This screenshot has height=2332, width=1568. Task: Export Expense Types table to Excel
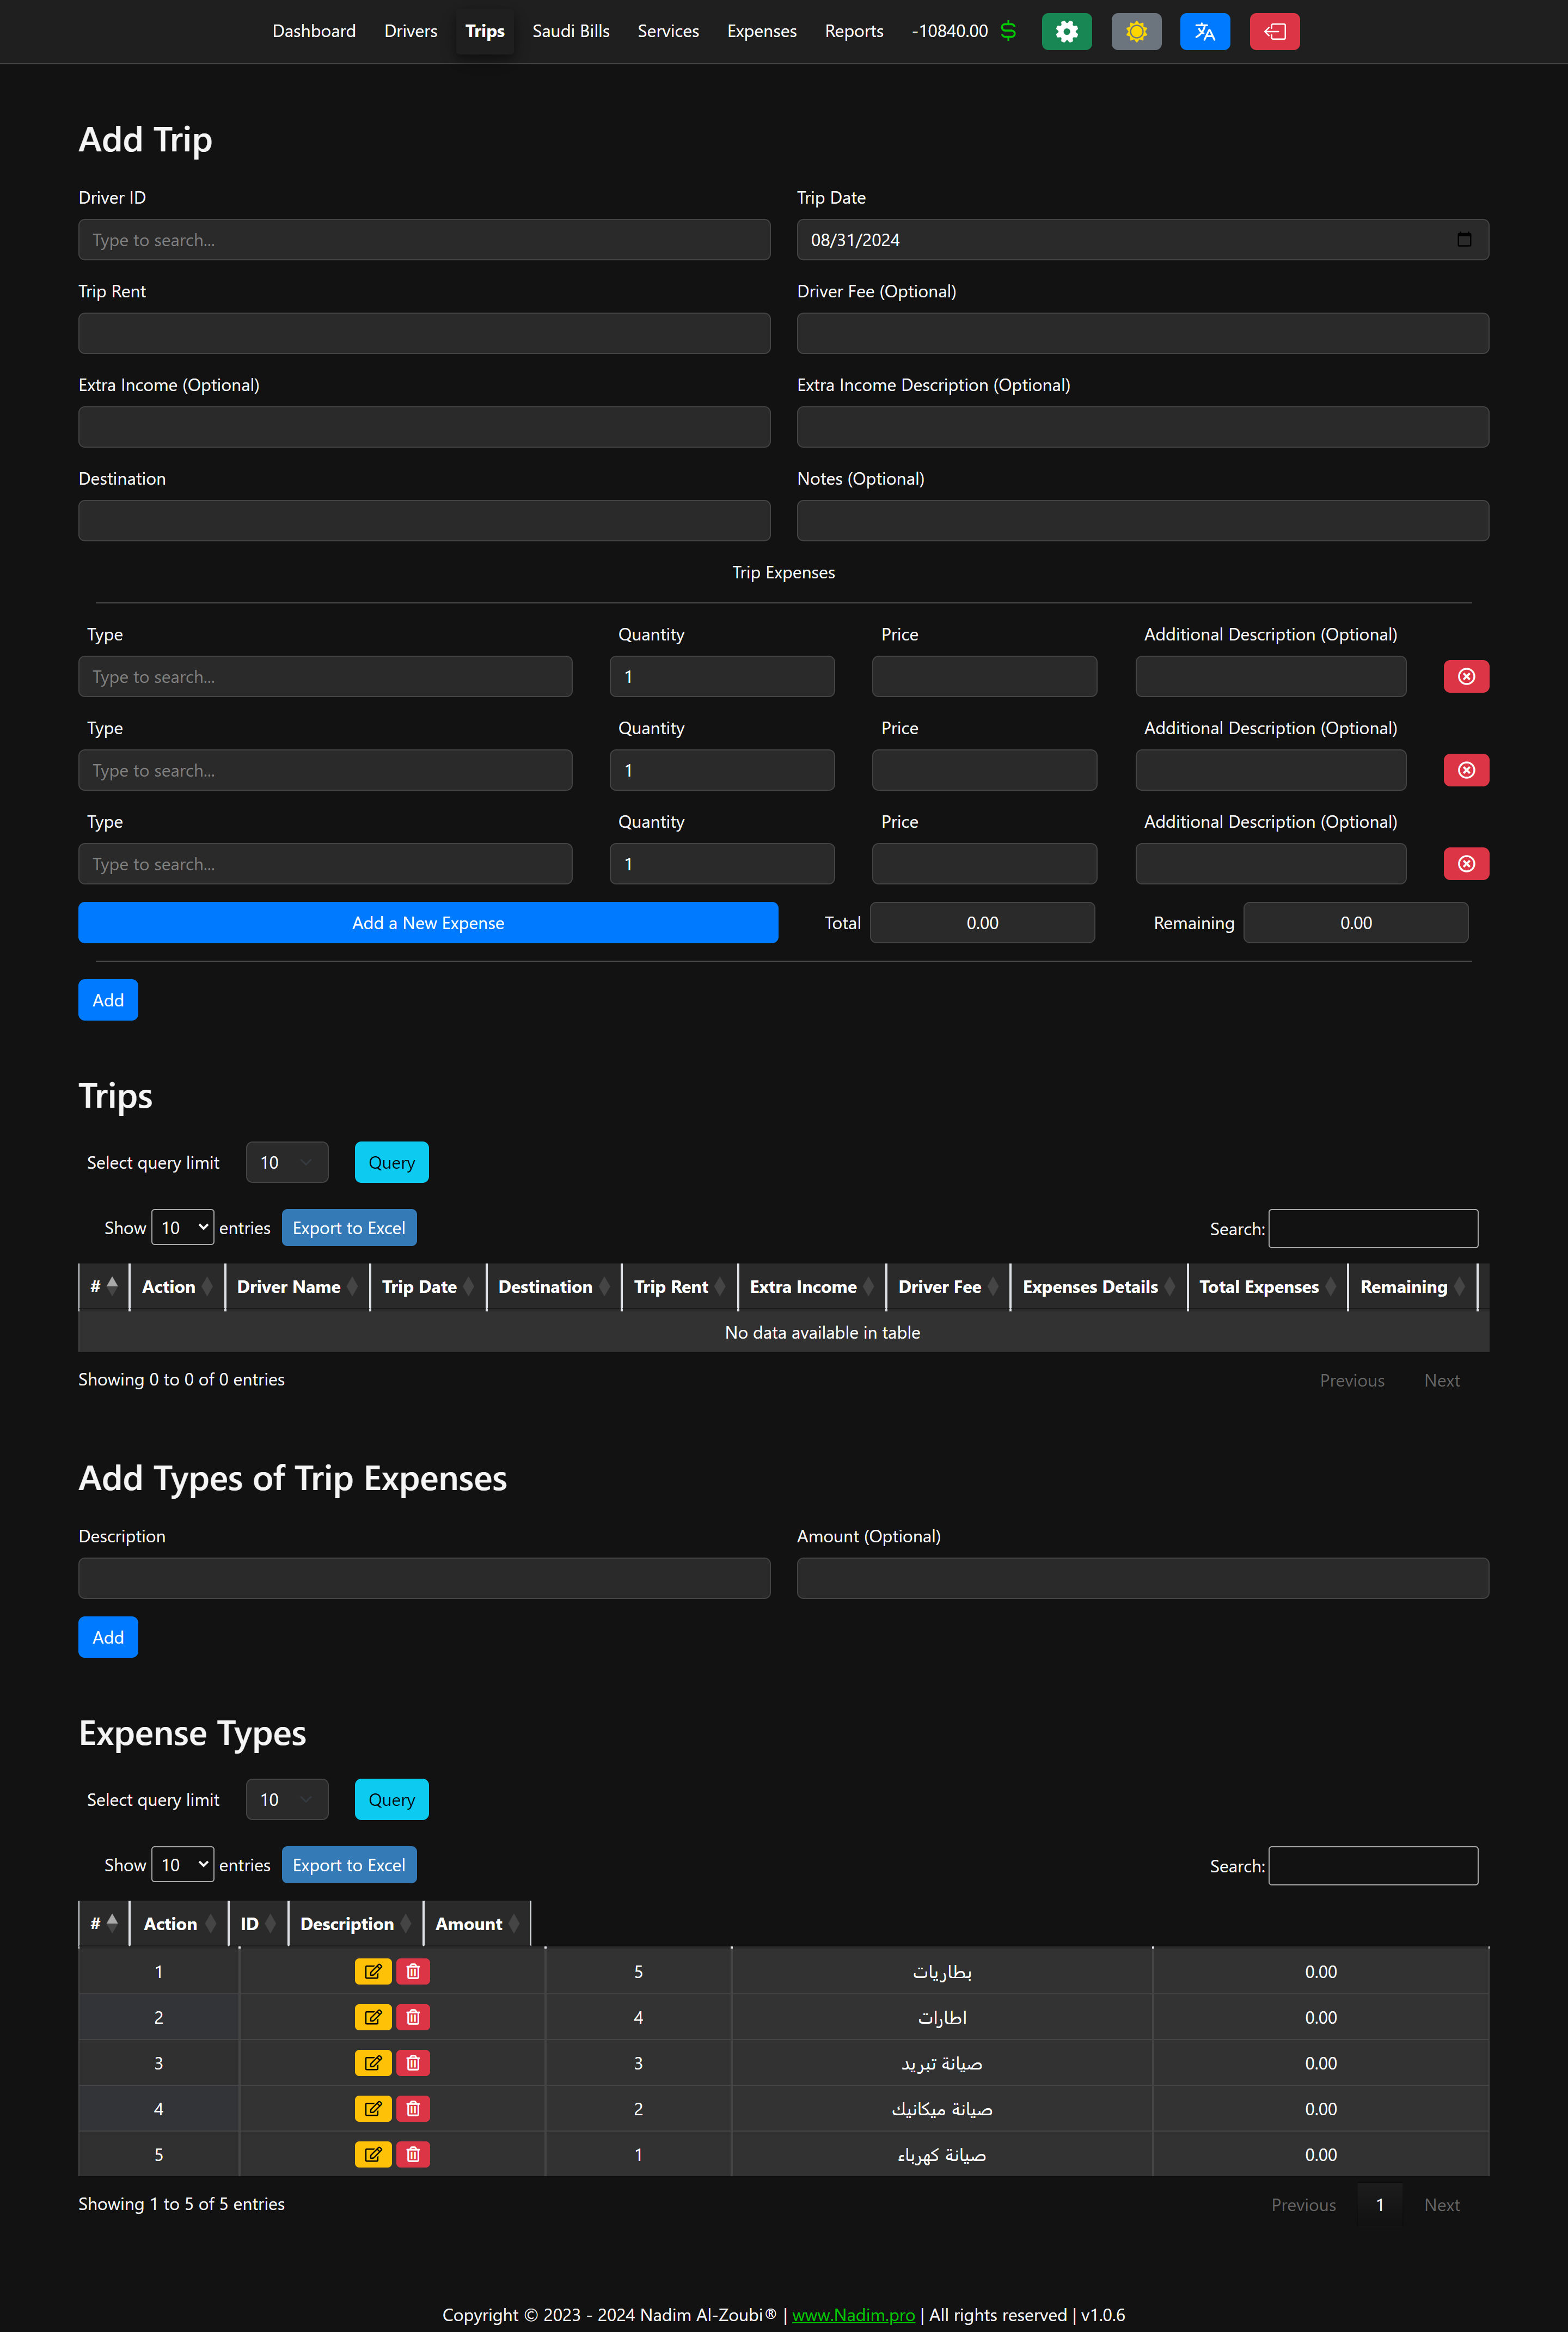pyautogui.click(x=349, y=1865)
